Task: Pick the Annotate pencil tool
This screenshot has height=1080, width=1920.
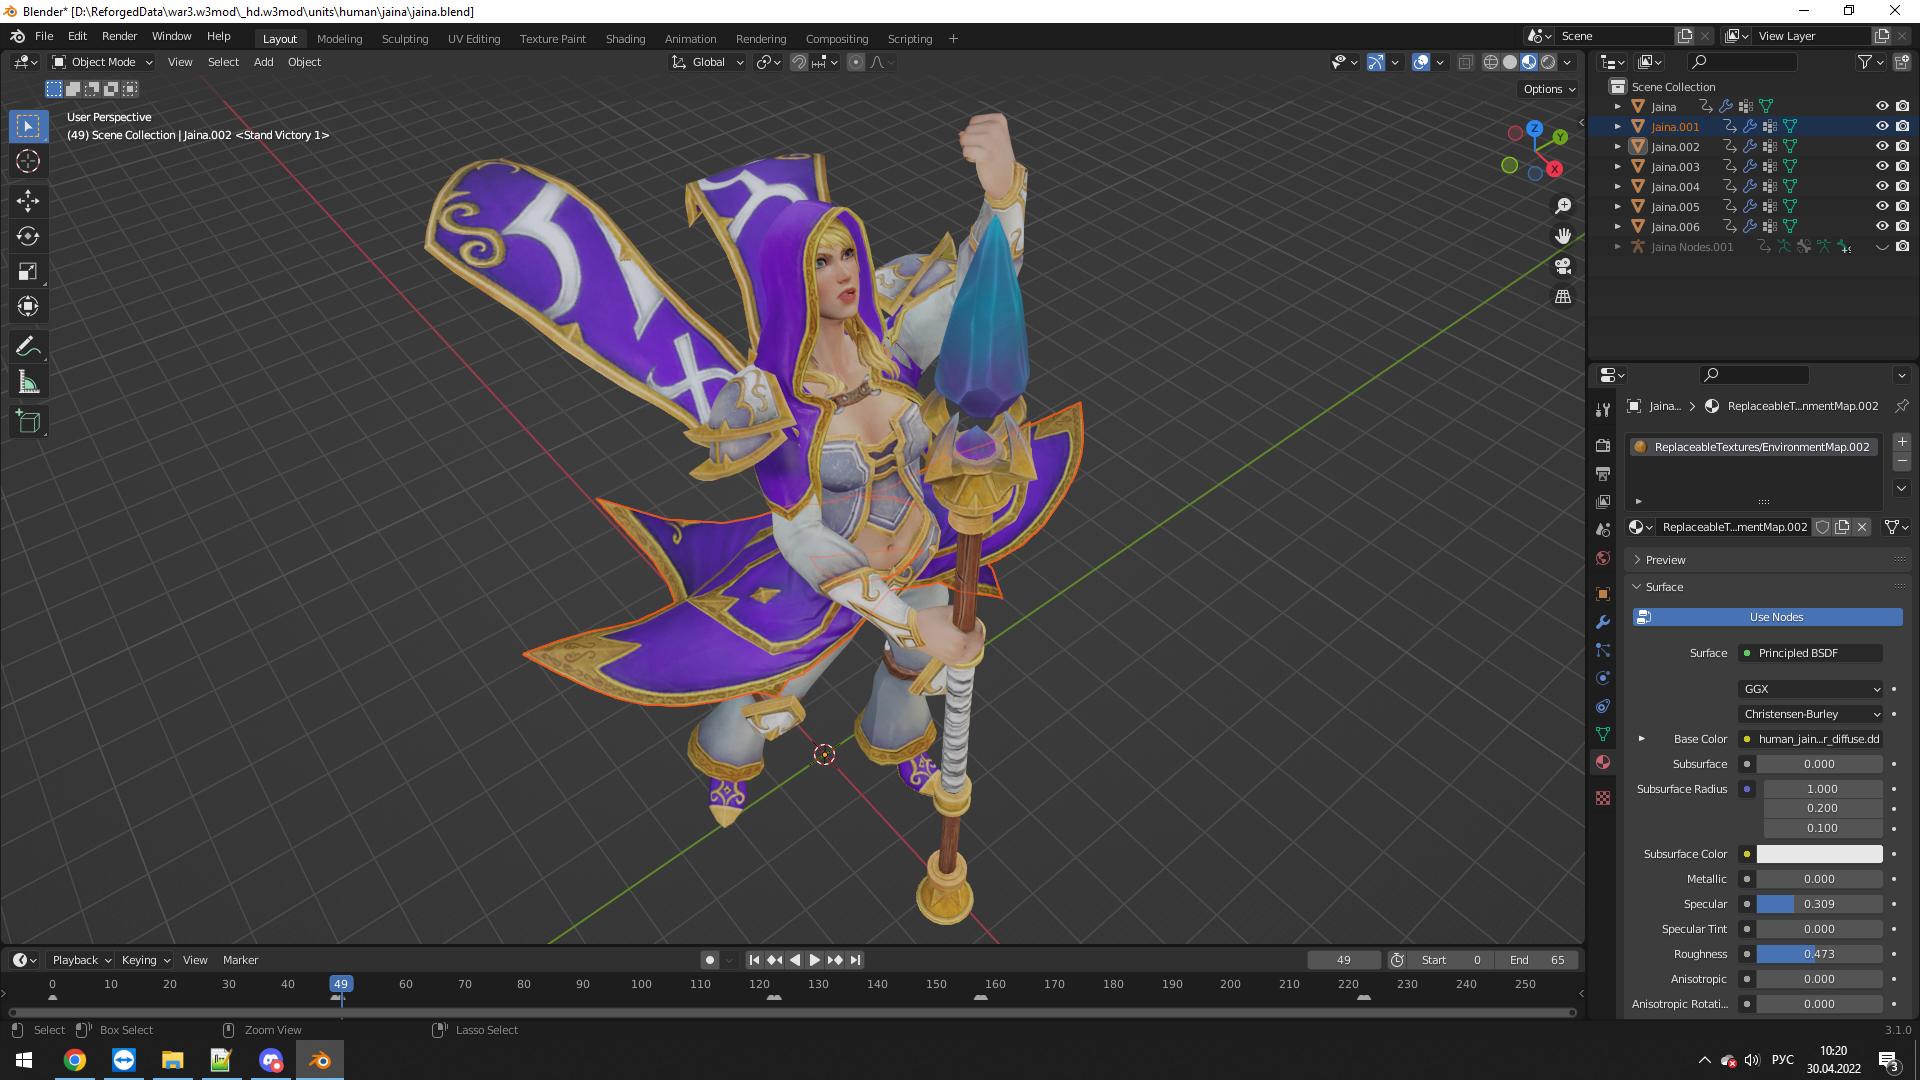Action: [x=28, y=347]
